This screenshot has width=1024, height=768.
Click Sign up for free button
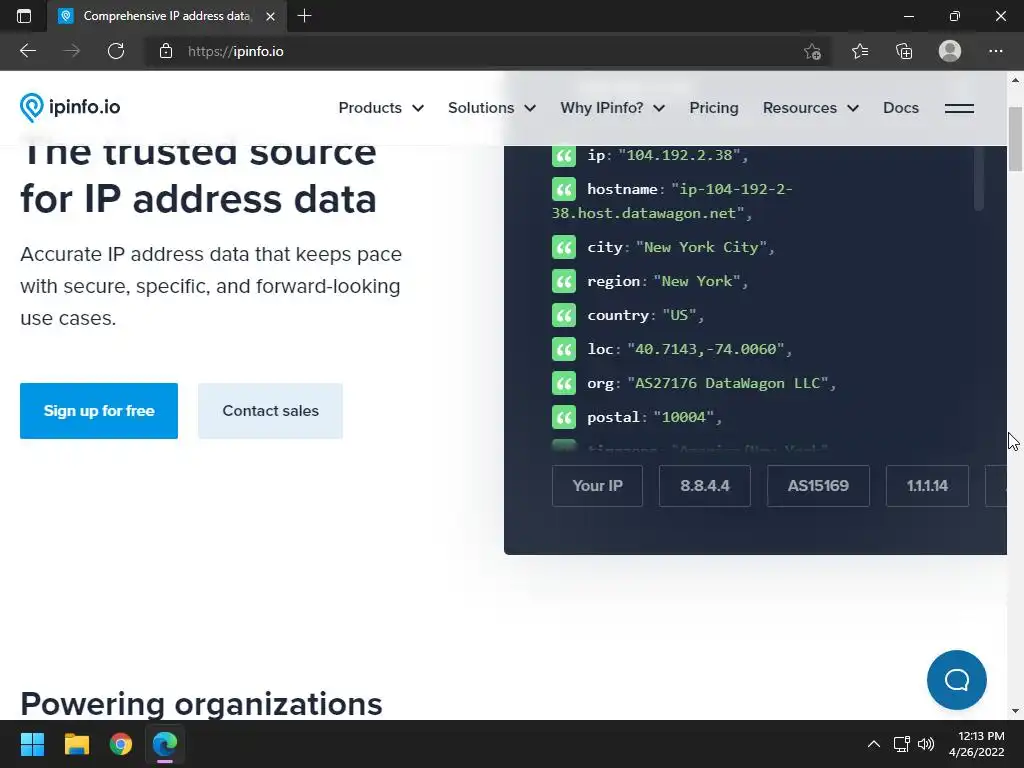[99, 411]
